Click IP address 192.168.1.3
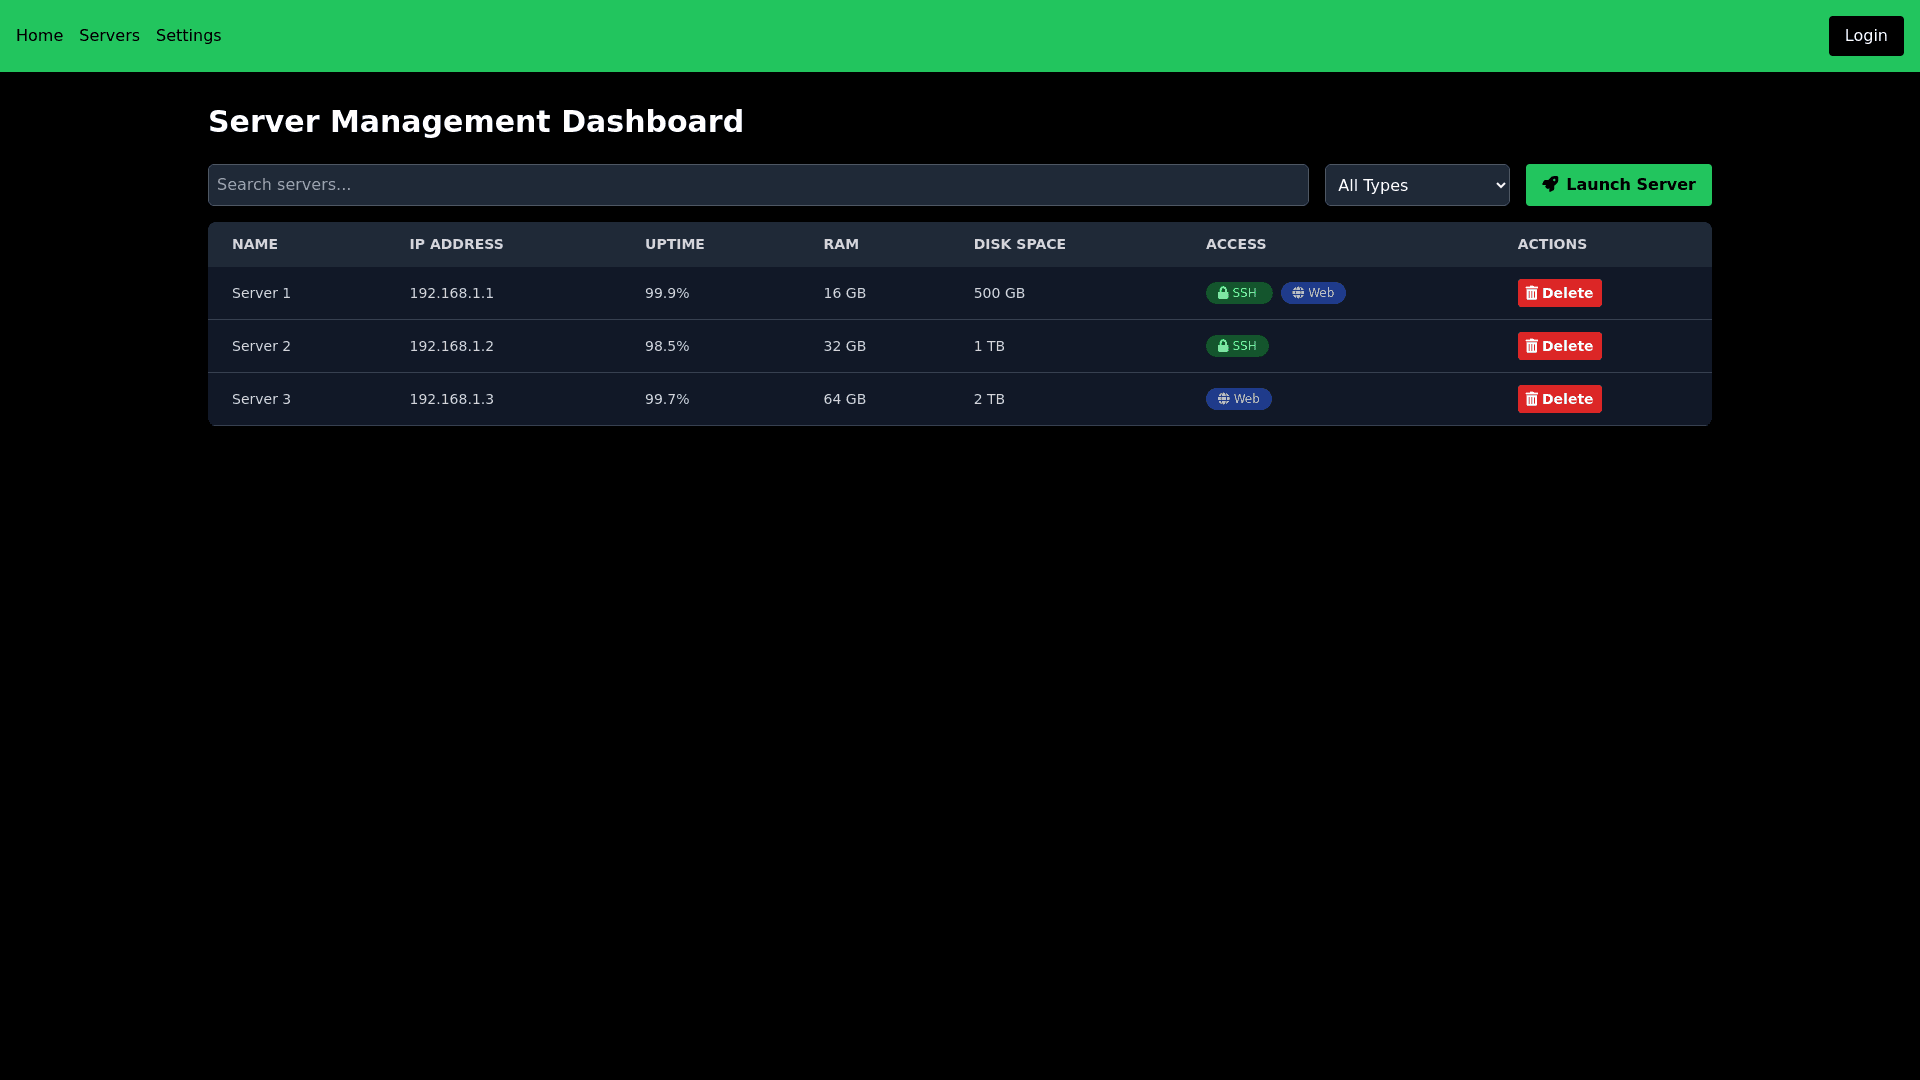Screen dimensions: 1920x1080 (451, 399)
